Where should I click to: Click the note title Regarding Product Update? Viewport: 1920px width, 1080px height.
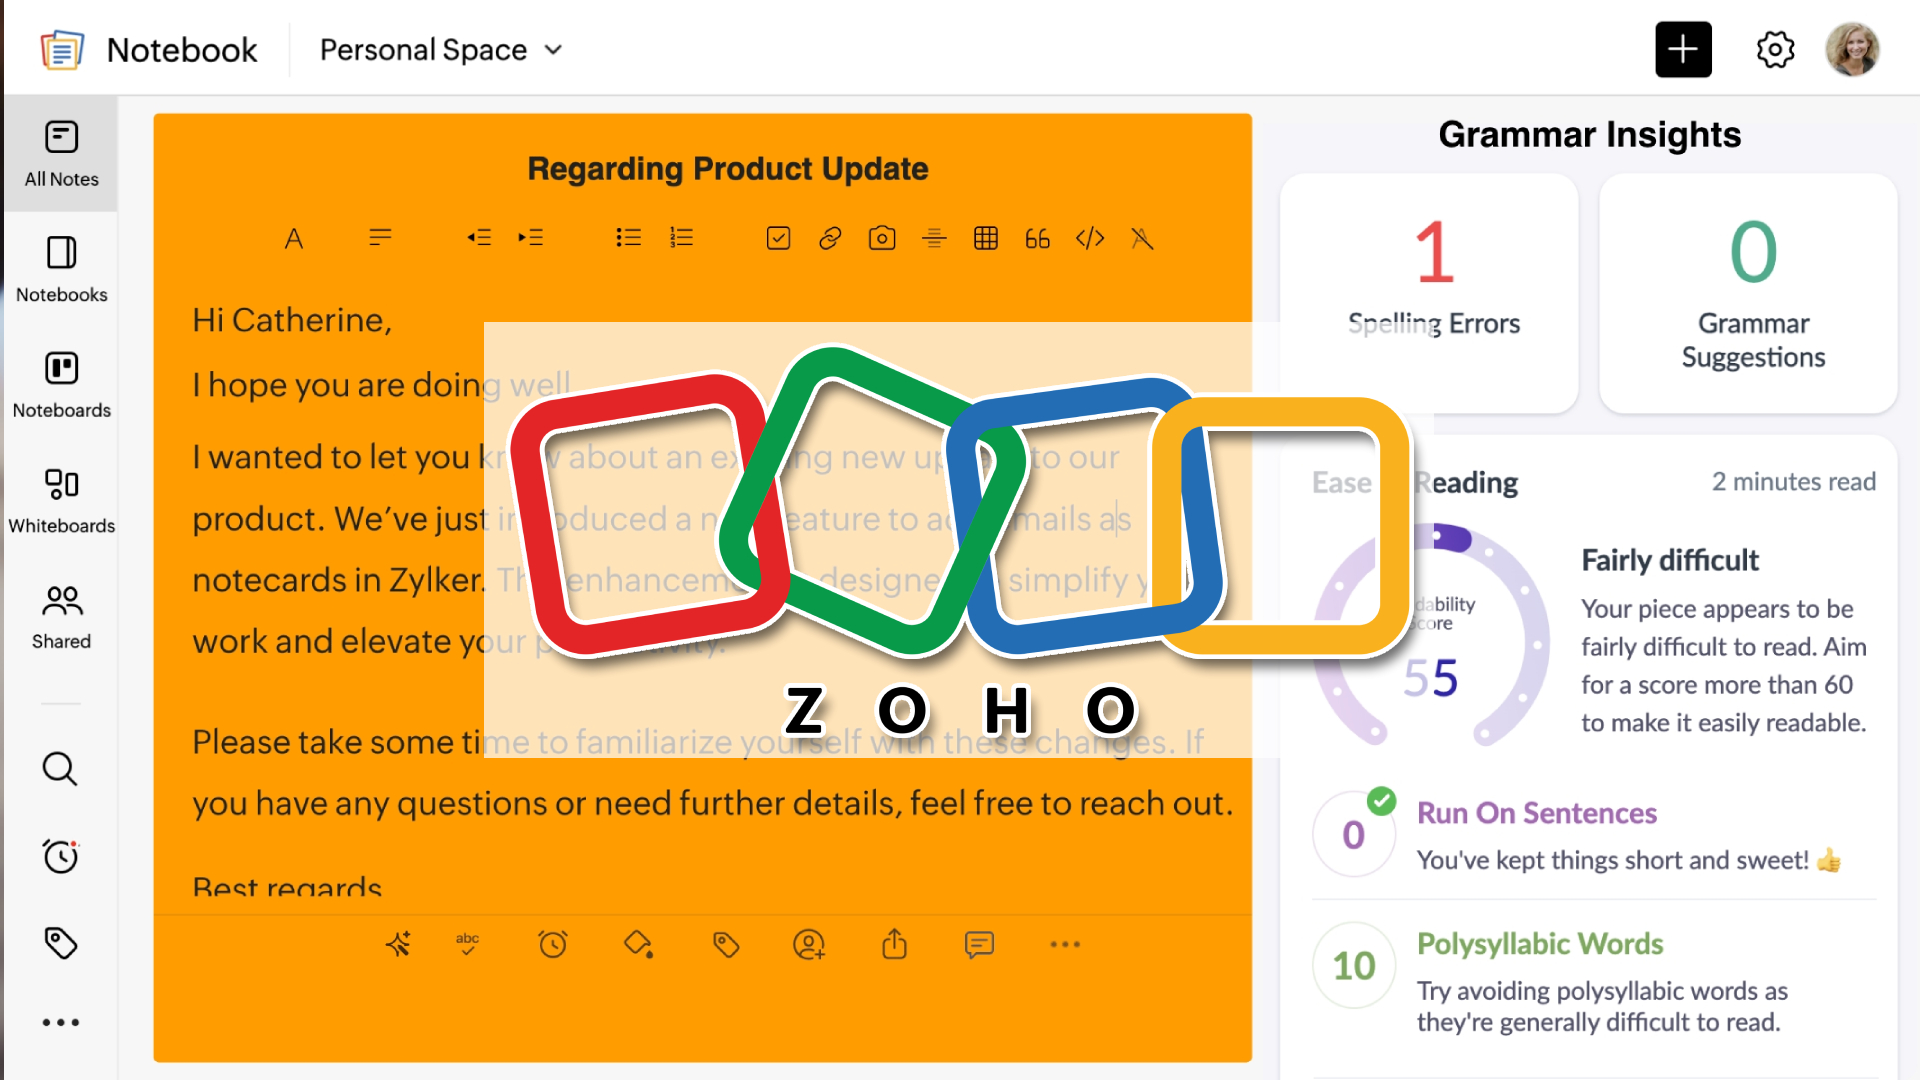pos(727,168)
